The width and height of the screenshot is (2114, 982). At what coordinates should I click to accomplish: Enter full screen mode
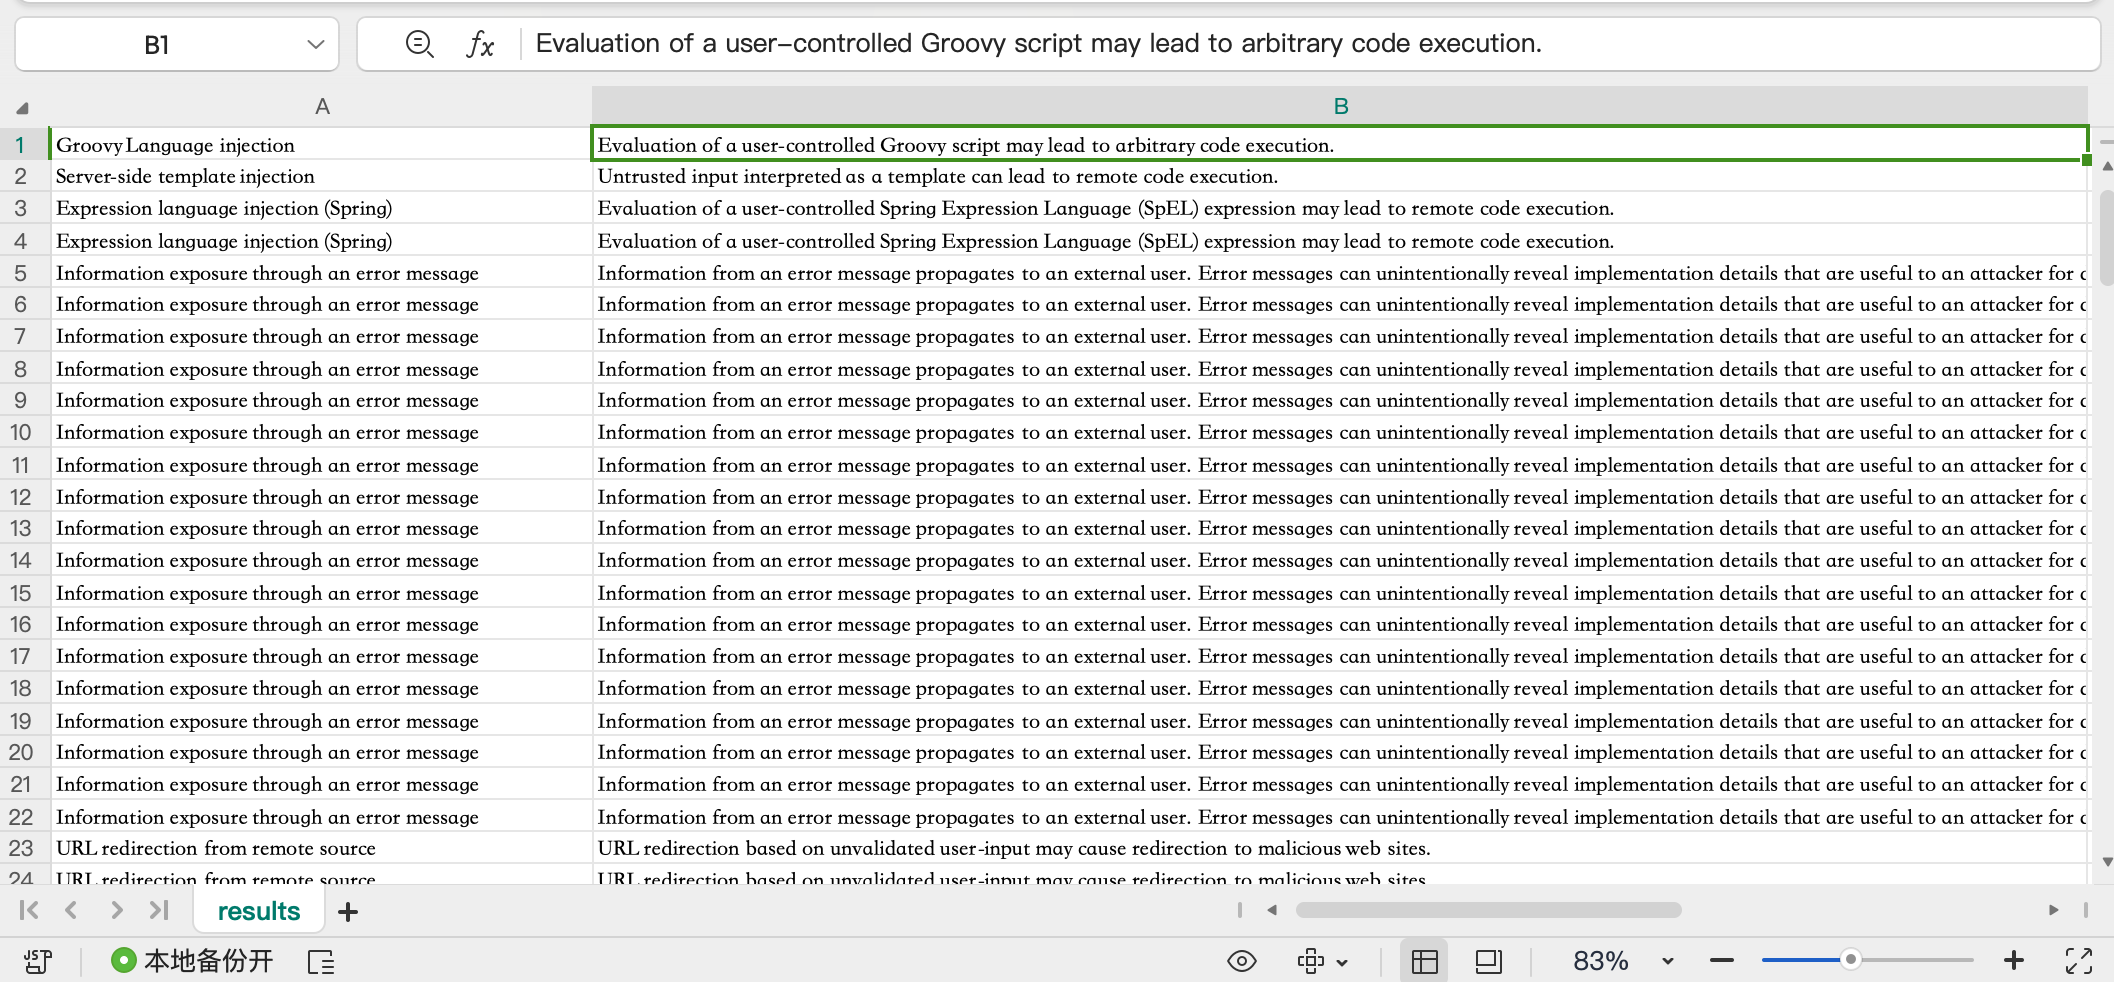[2079, 961]
